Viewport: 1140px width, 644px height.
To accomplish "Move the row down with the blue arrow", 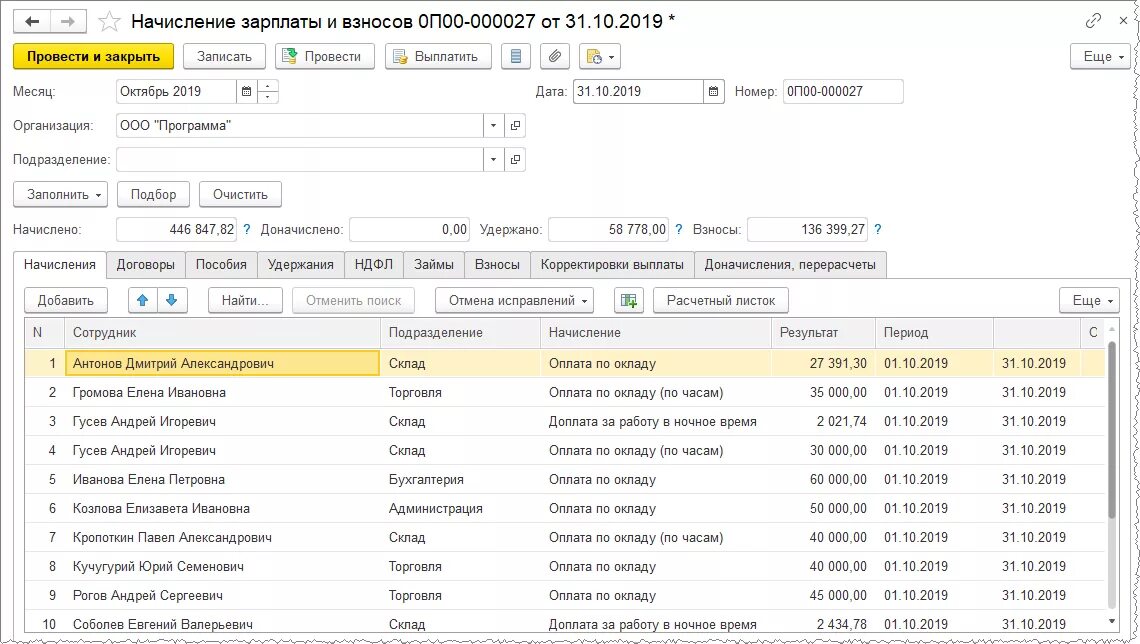I will (x=172, y=300).
